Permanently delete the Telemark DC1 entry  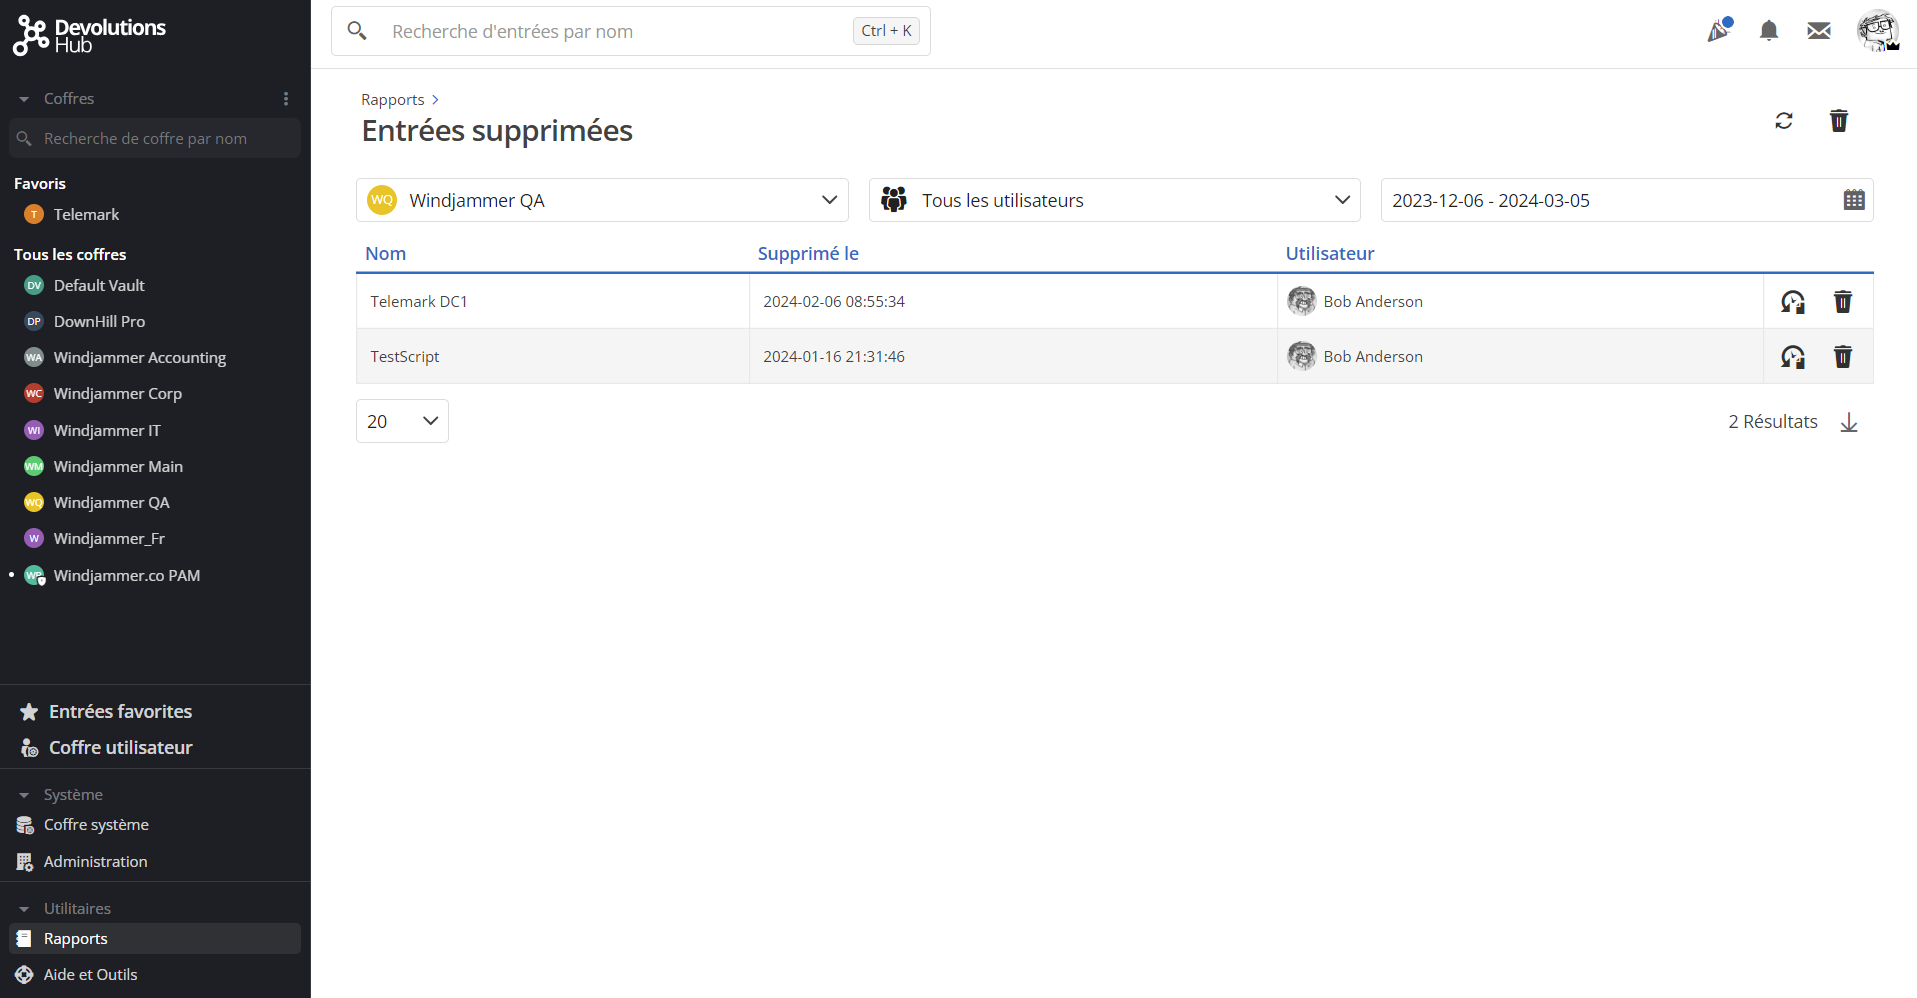point(1843,301)
